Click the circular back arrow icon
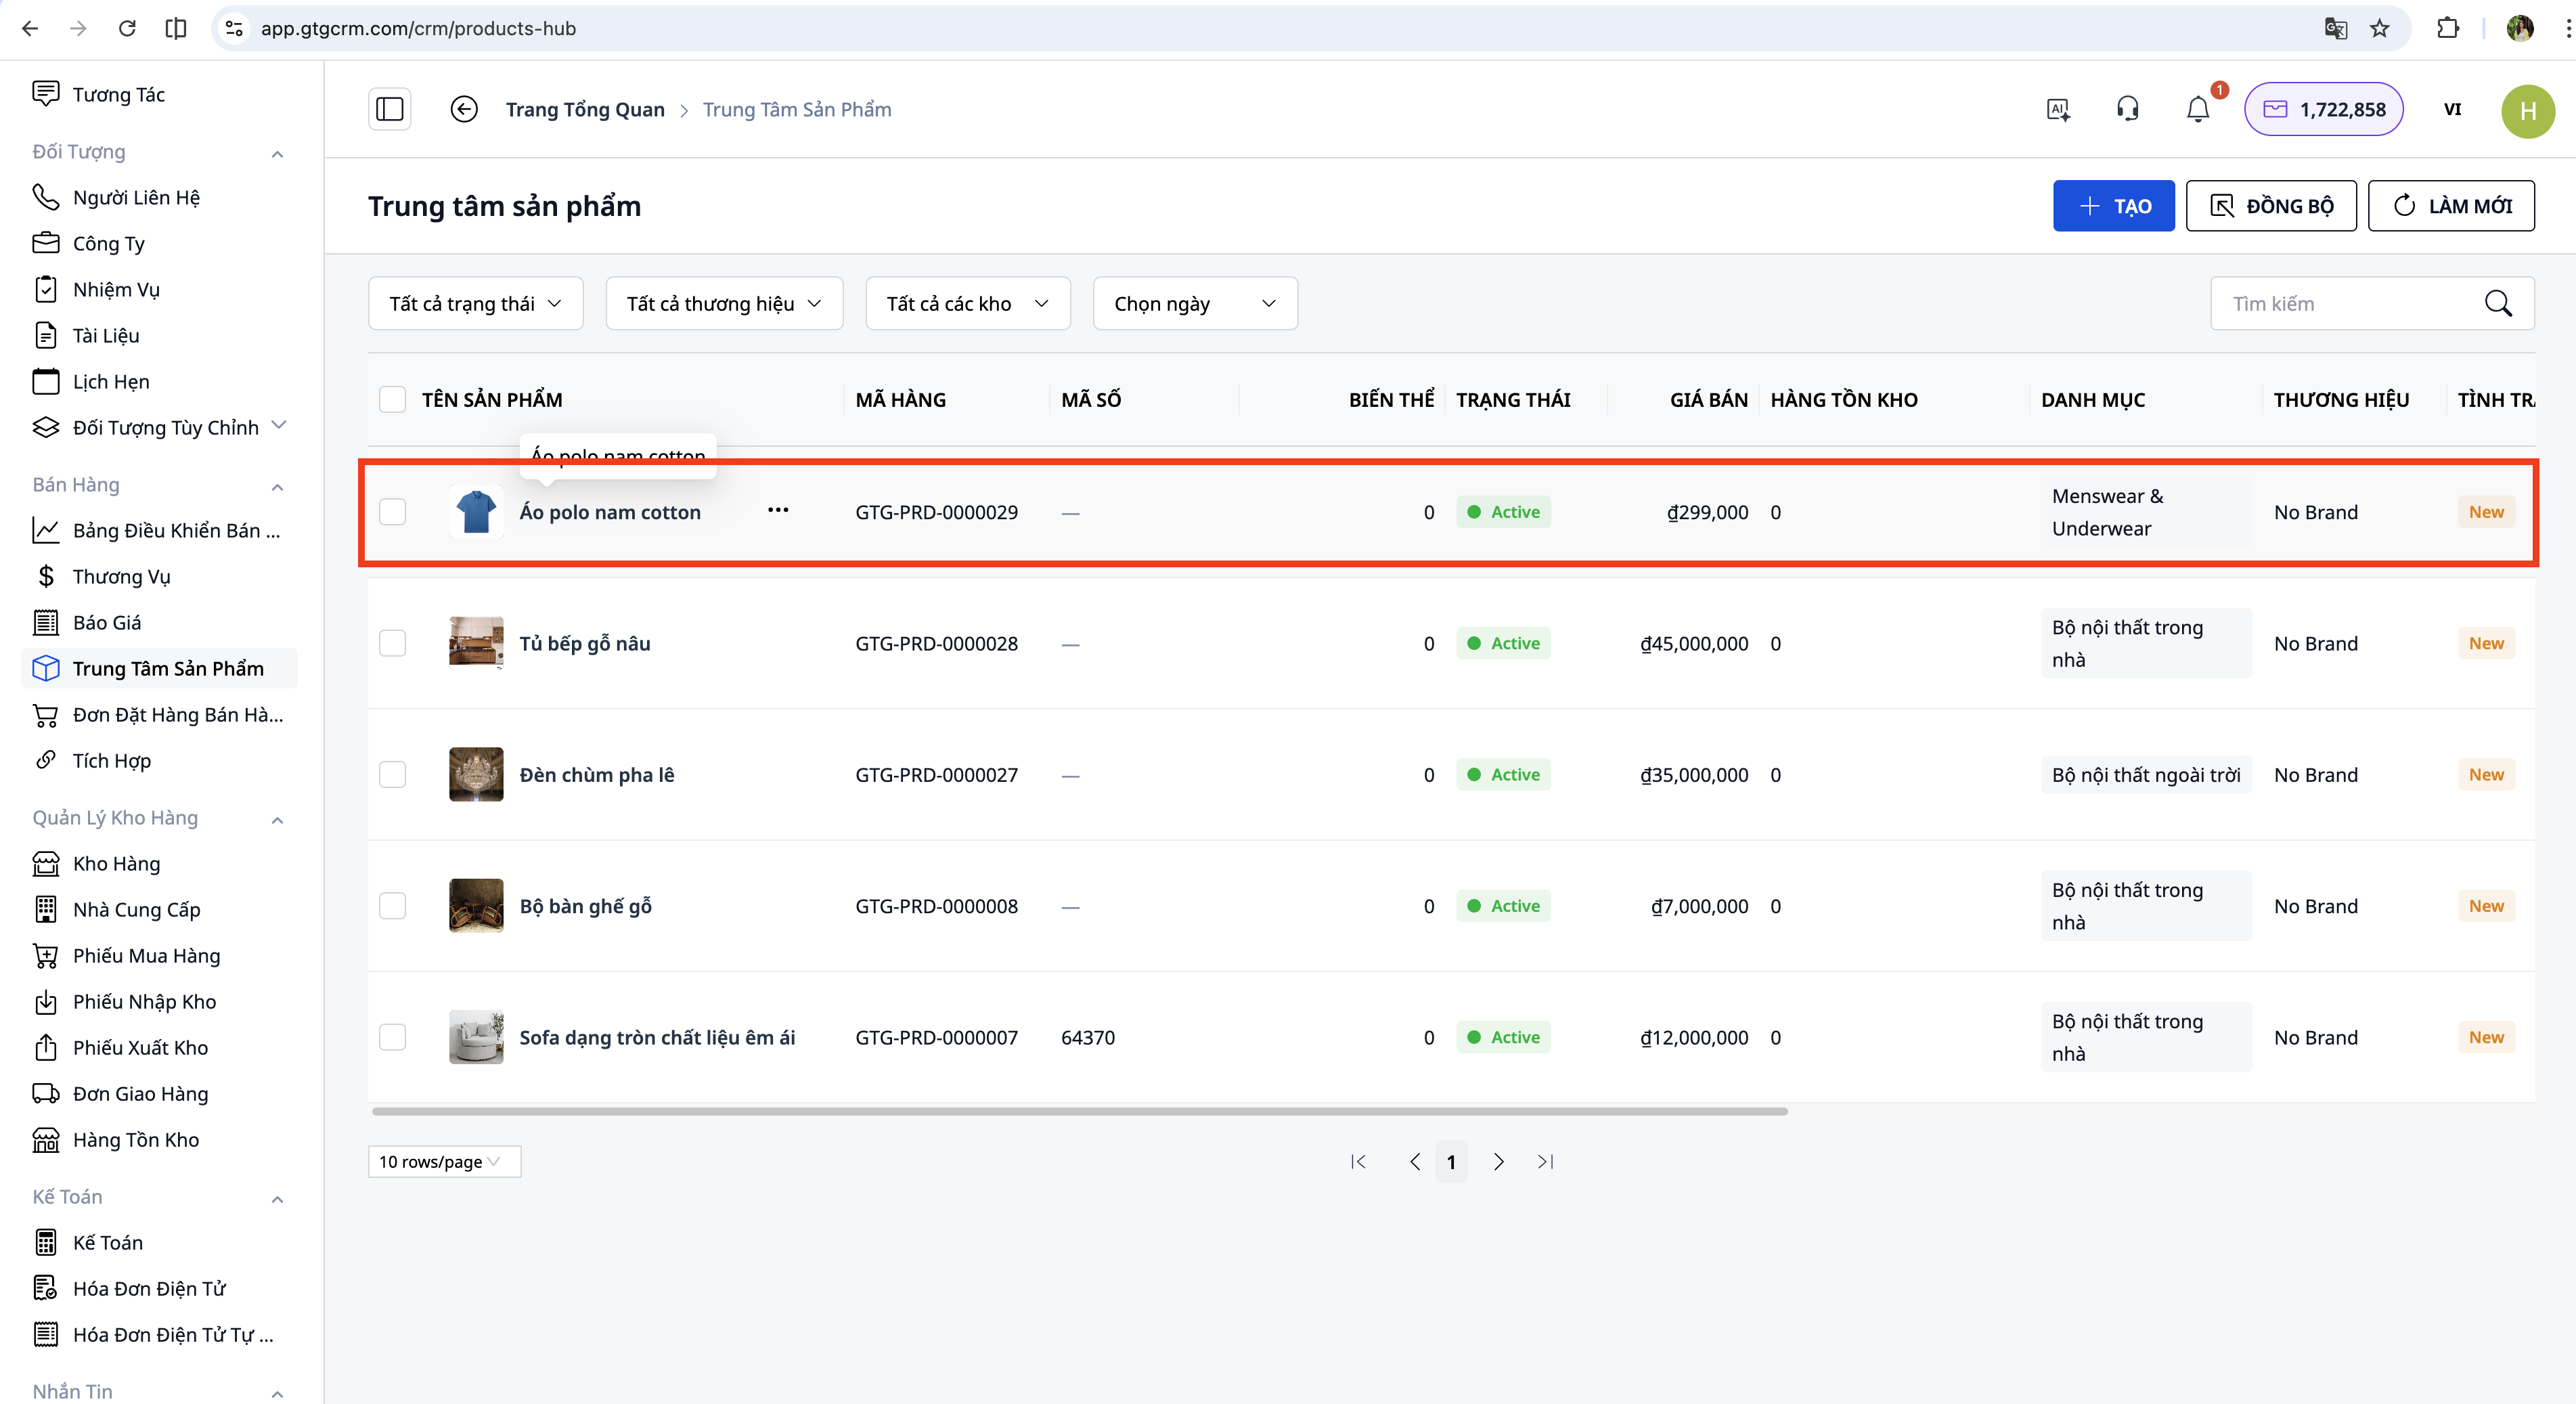Viewport: 2576px width, 1404px height. [463, 110]
